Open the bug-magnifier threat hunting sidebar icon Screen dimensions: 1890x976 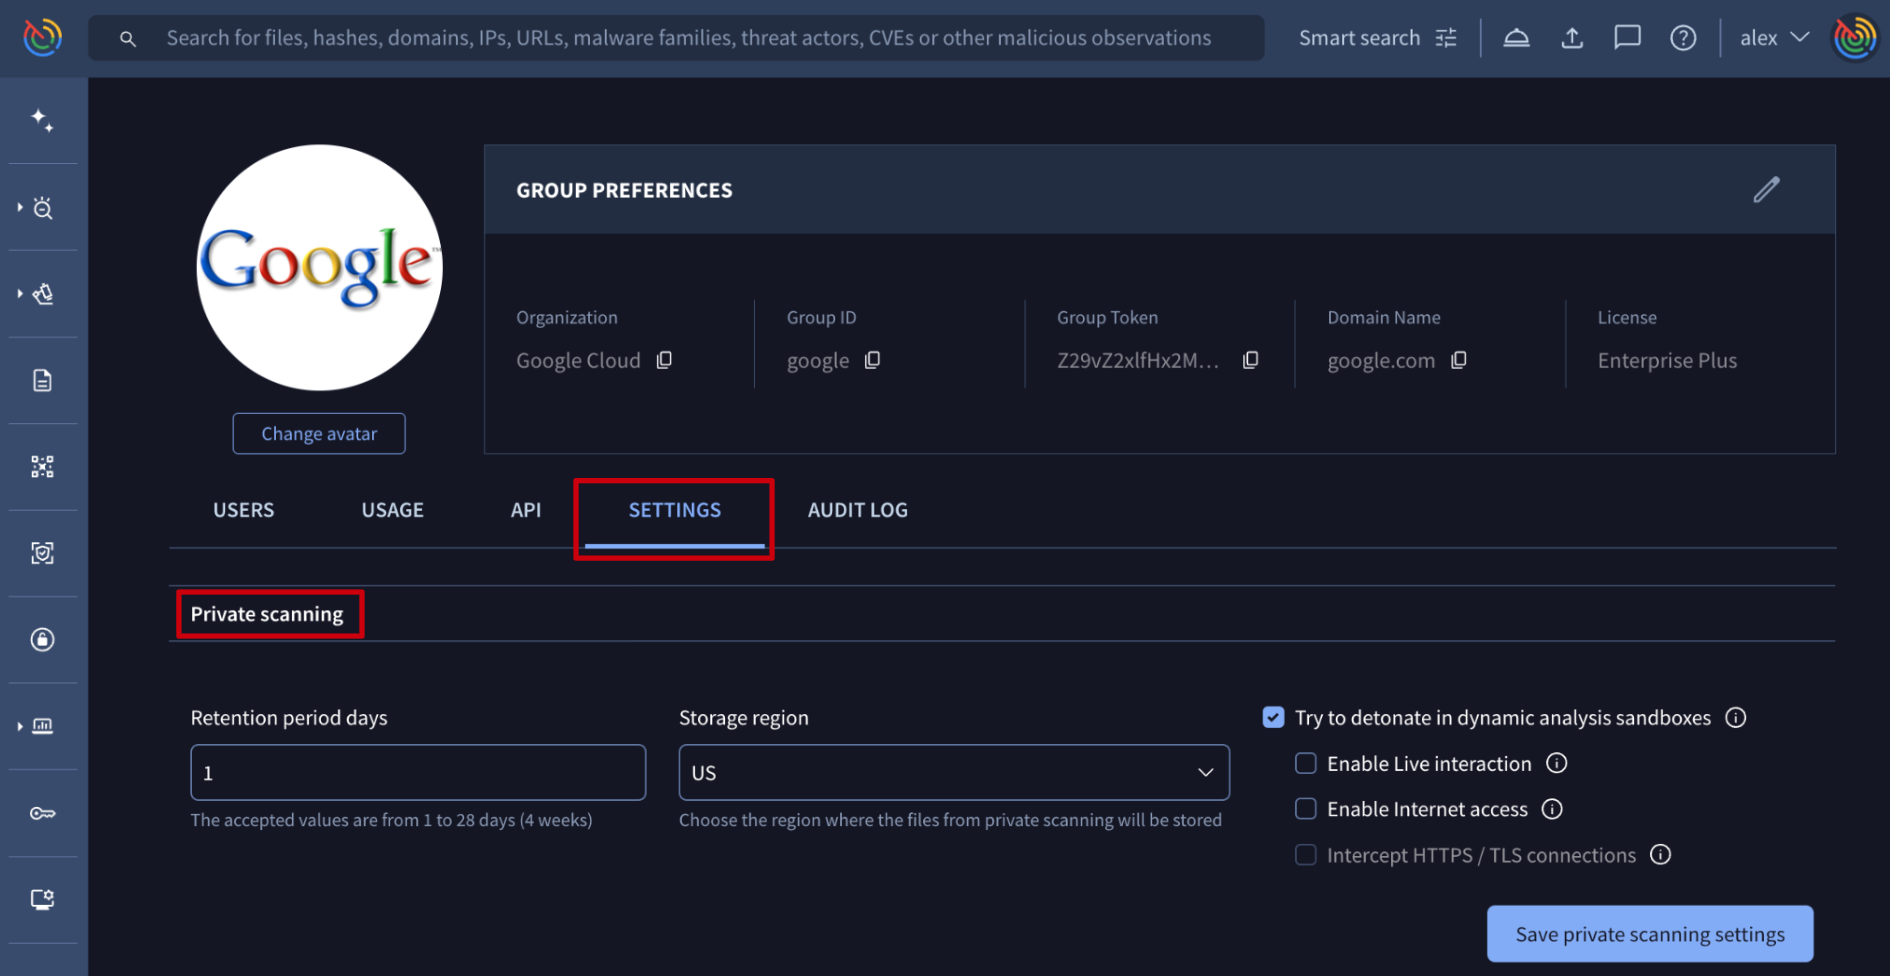pos(43,208)
